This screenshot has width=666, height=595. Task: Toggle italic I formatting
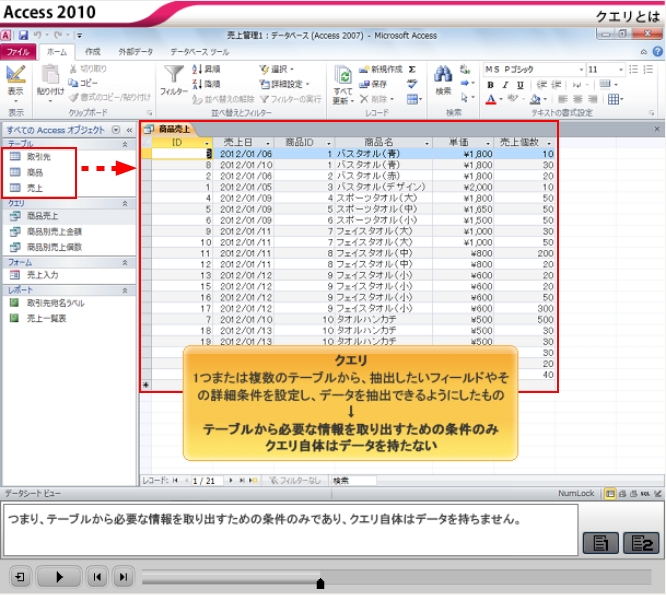pos(505,85)
